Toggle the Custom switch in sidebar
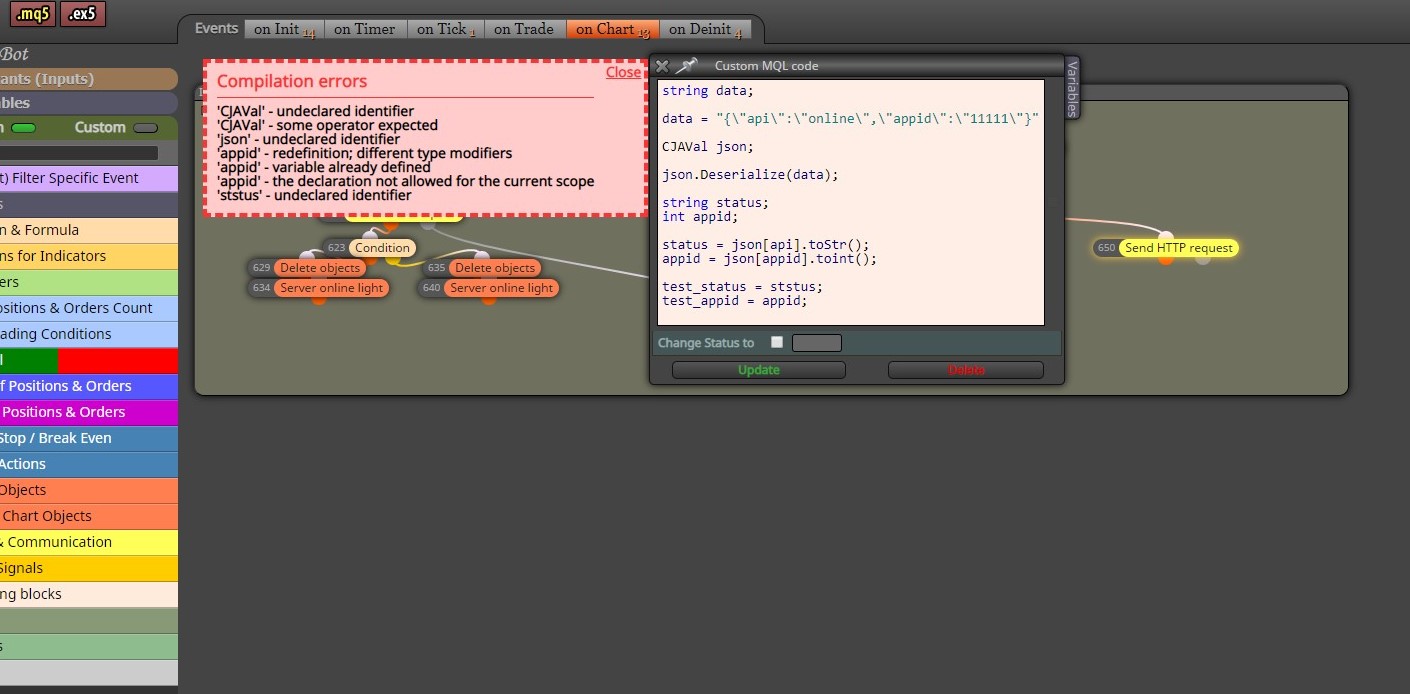Image resolution: width=1410 pixels, height=694 pixels. [145, 128]
